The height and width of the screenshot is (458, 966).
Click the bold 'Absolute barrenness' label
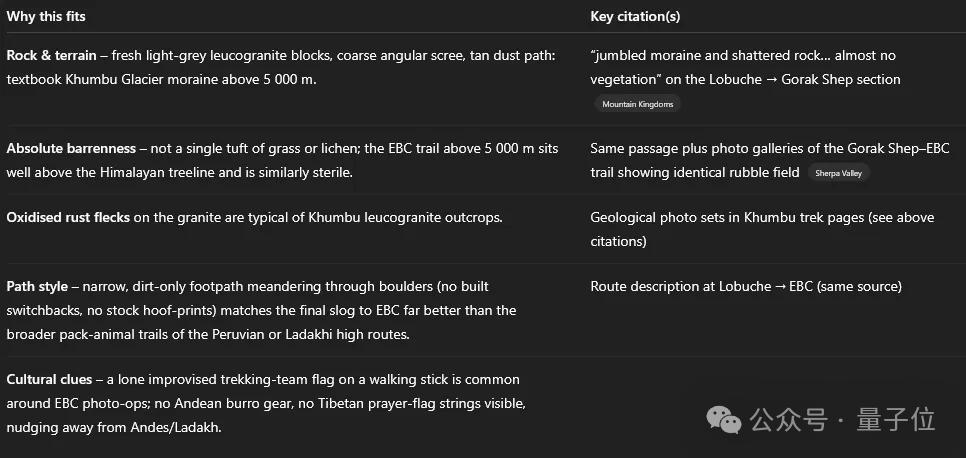[71, 149]
